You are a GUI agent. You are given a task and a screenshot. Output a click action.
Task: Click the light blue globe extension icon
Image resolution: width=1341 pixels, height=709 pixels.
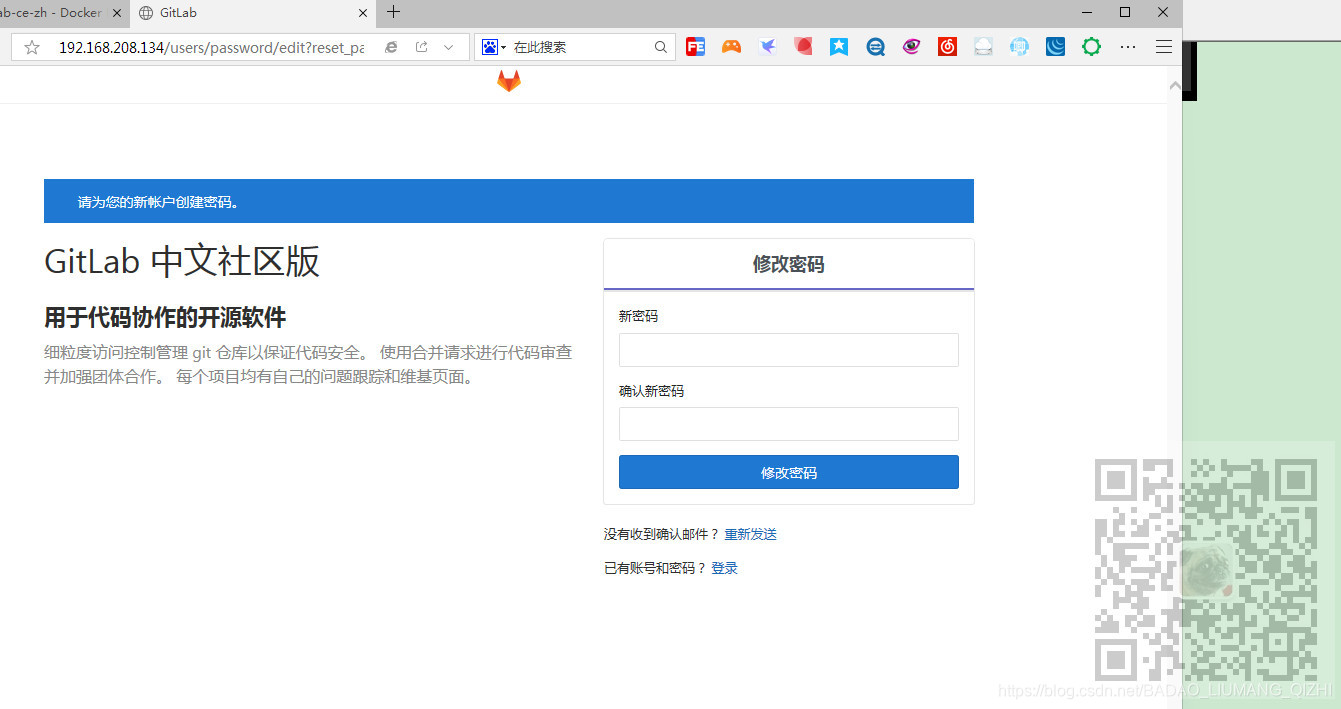(1019, 47)
